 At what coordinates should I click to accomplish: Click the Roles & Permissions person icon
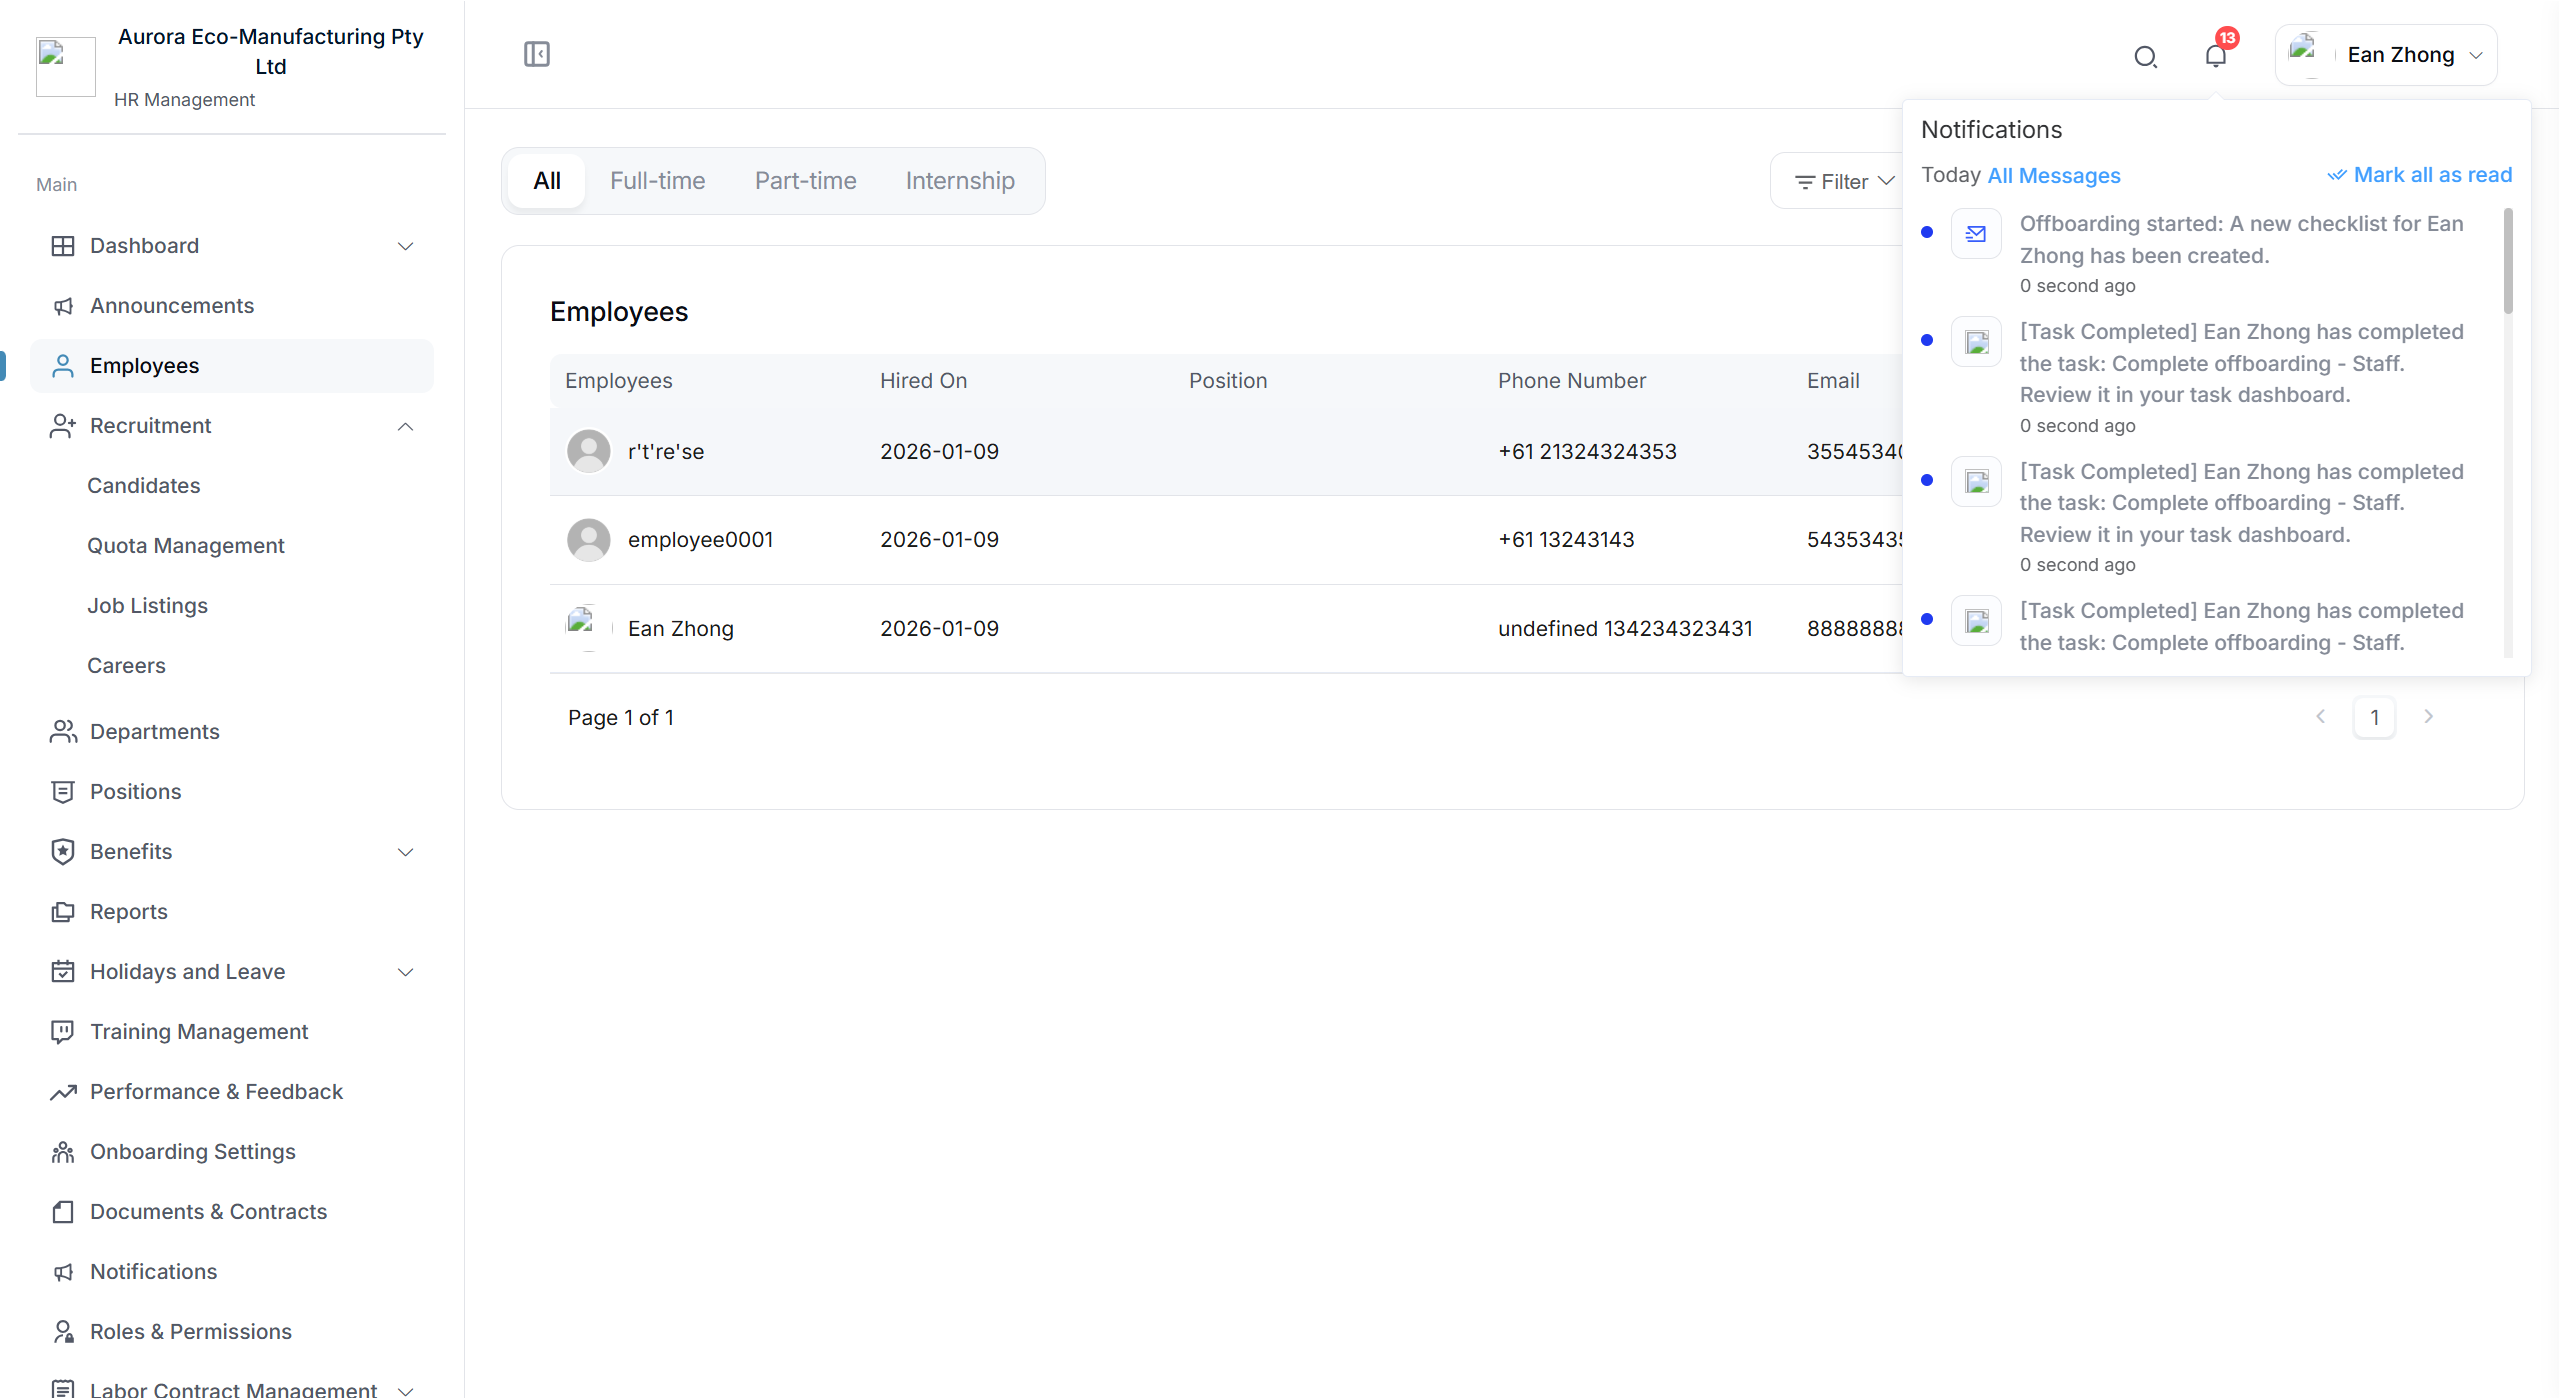[63, 1331]
